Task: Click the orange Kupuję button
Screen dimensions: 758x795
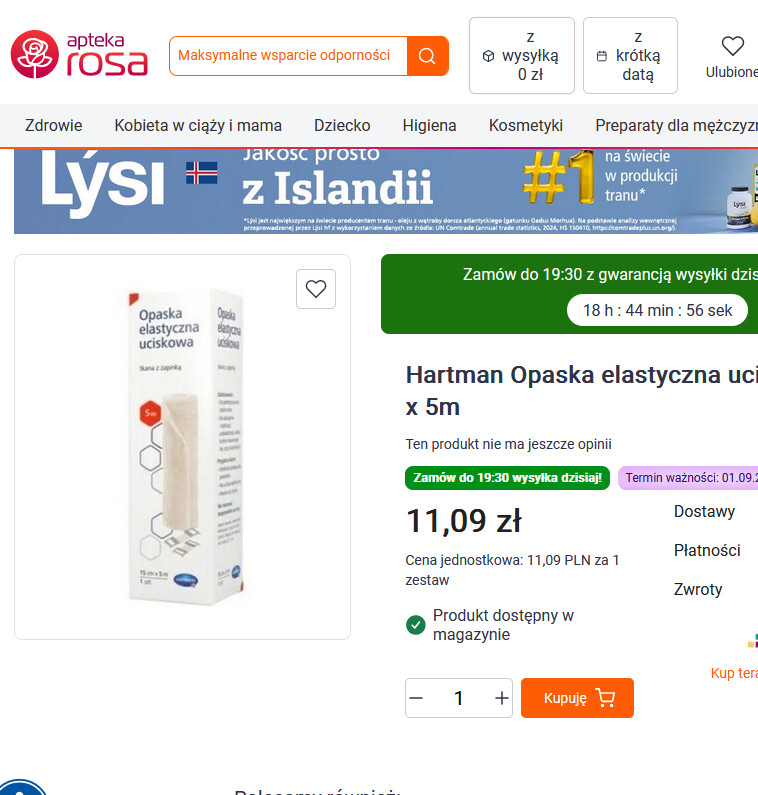Action: (577, 698)
